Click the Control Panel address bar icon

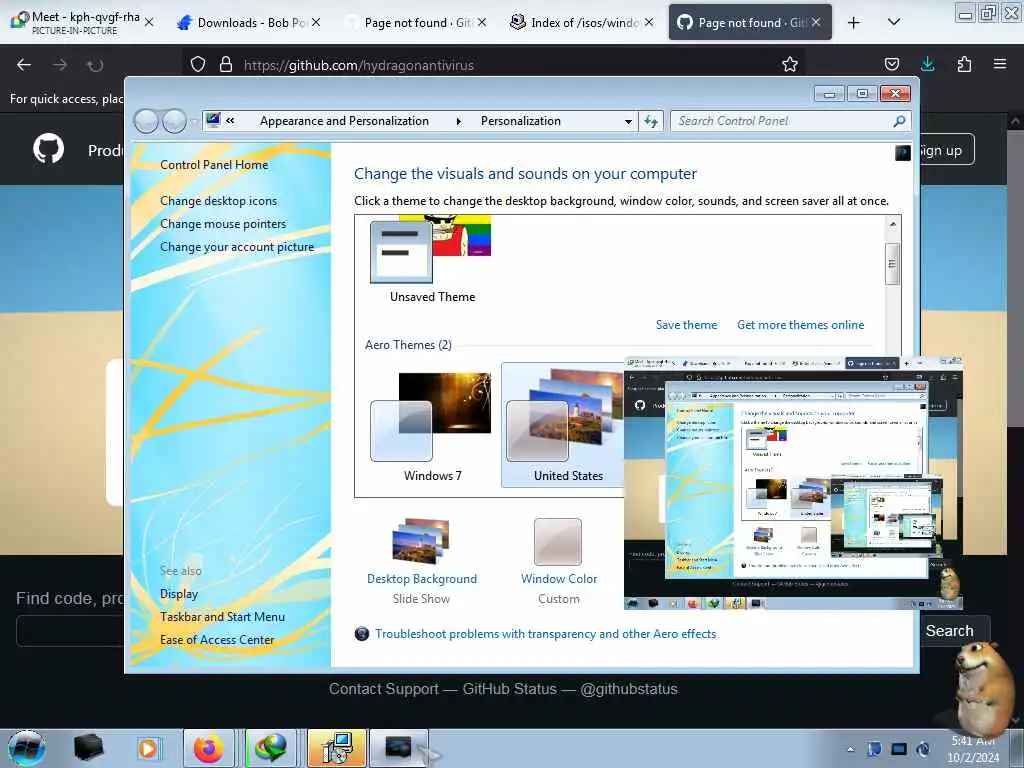pos(213,120)
